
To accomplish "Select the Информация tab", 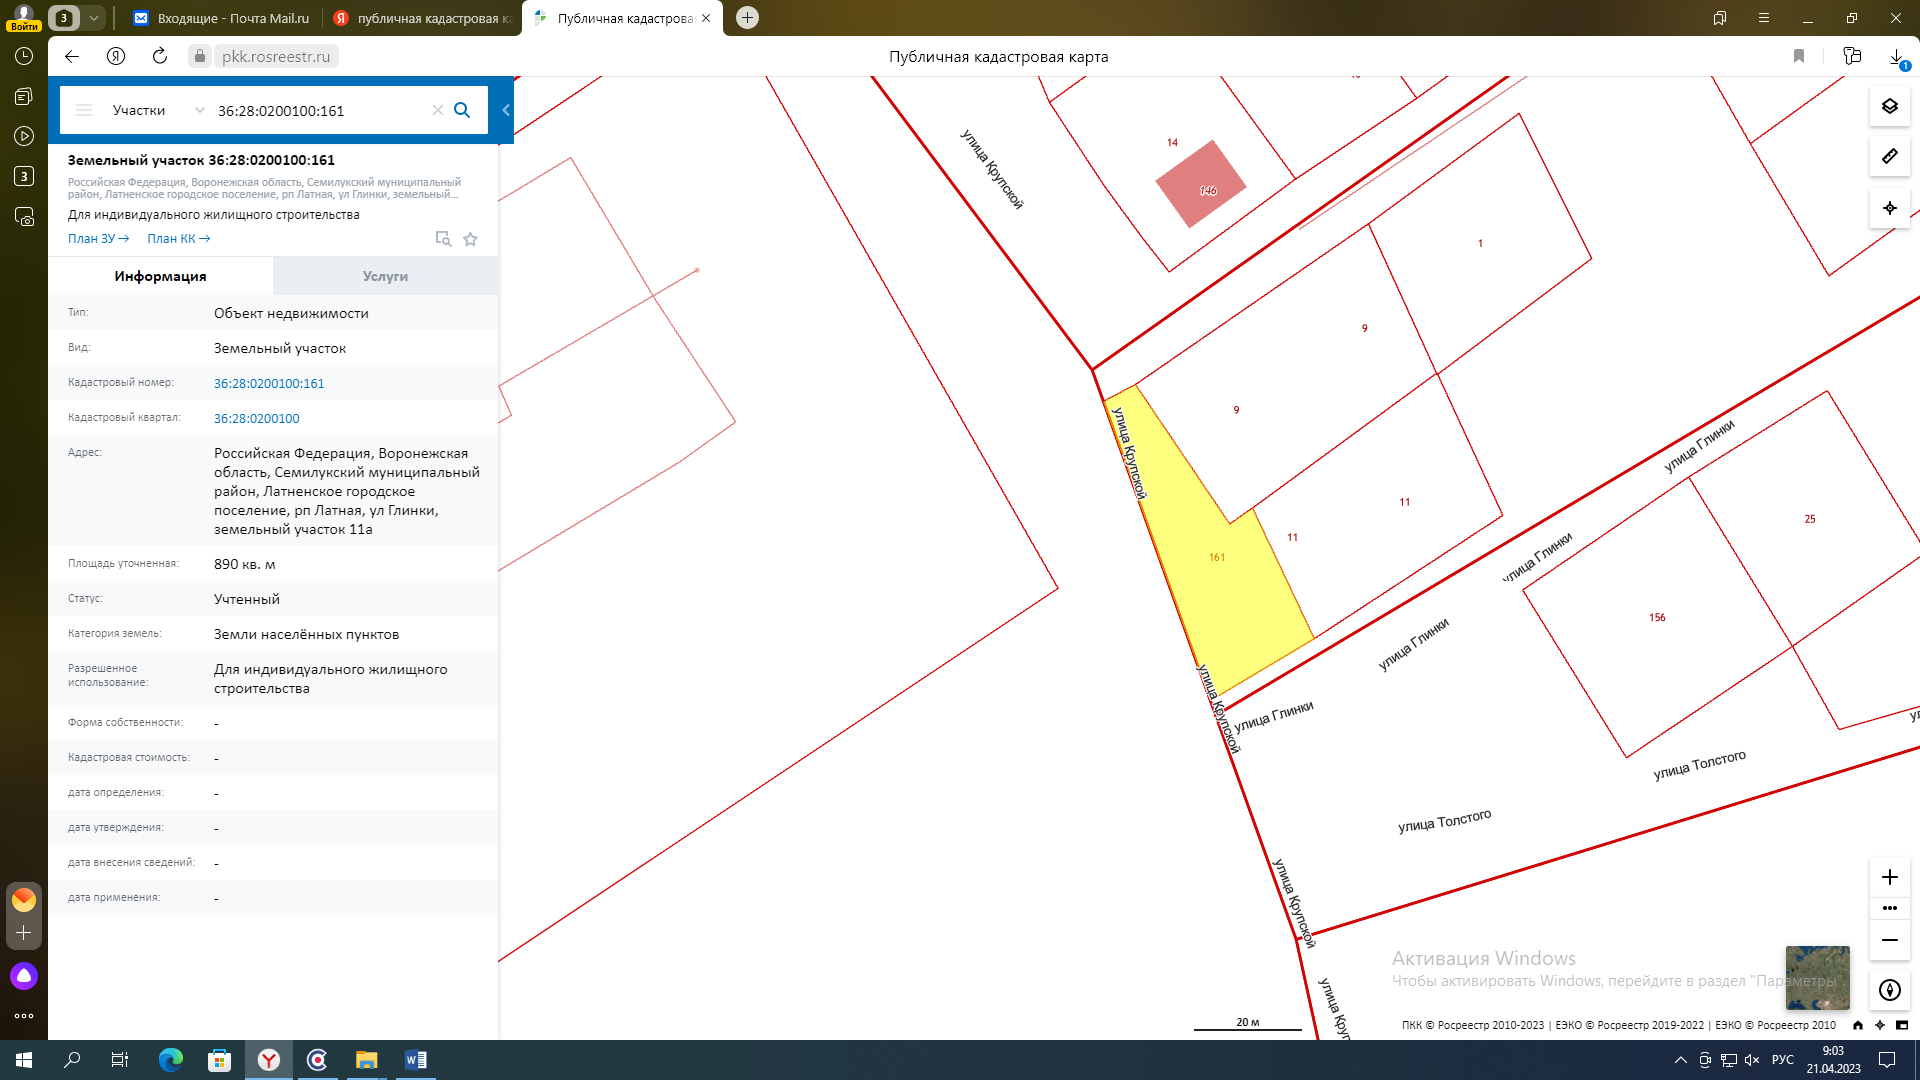I will point(160,276).
